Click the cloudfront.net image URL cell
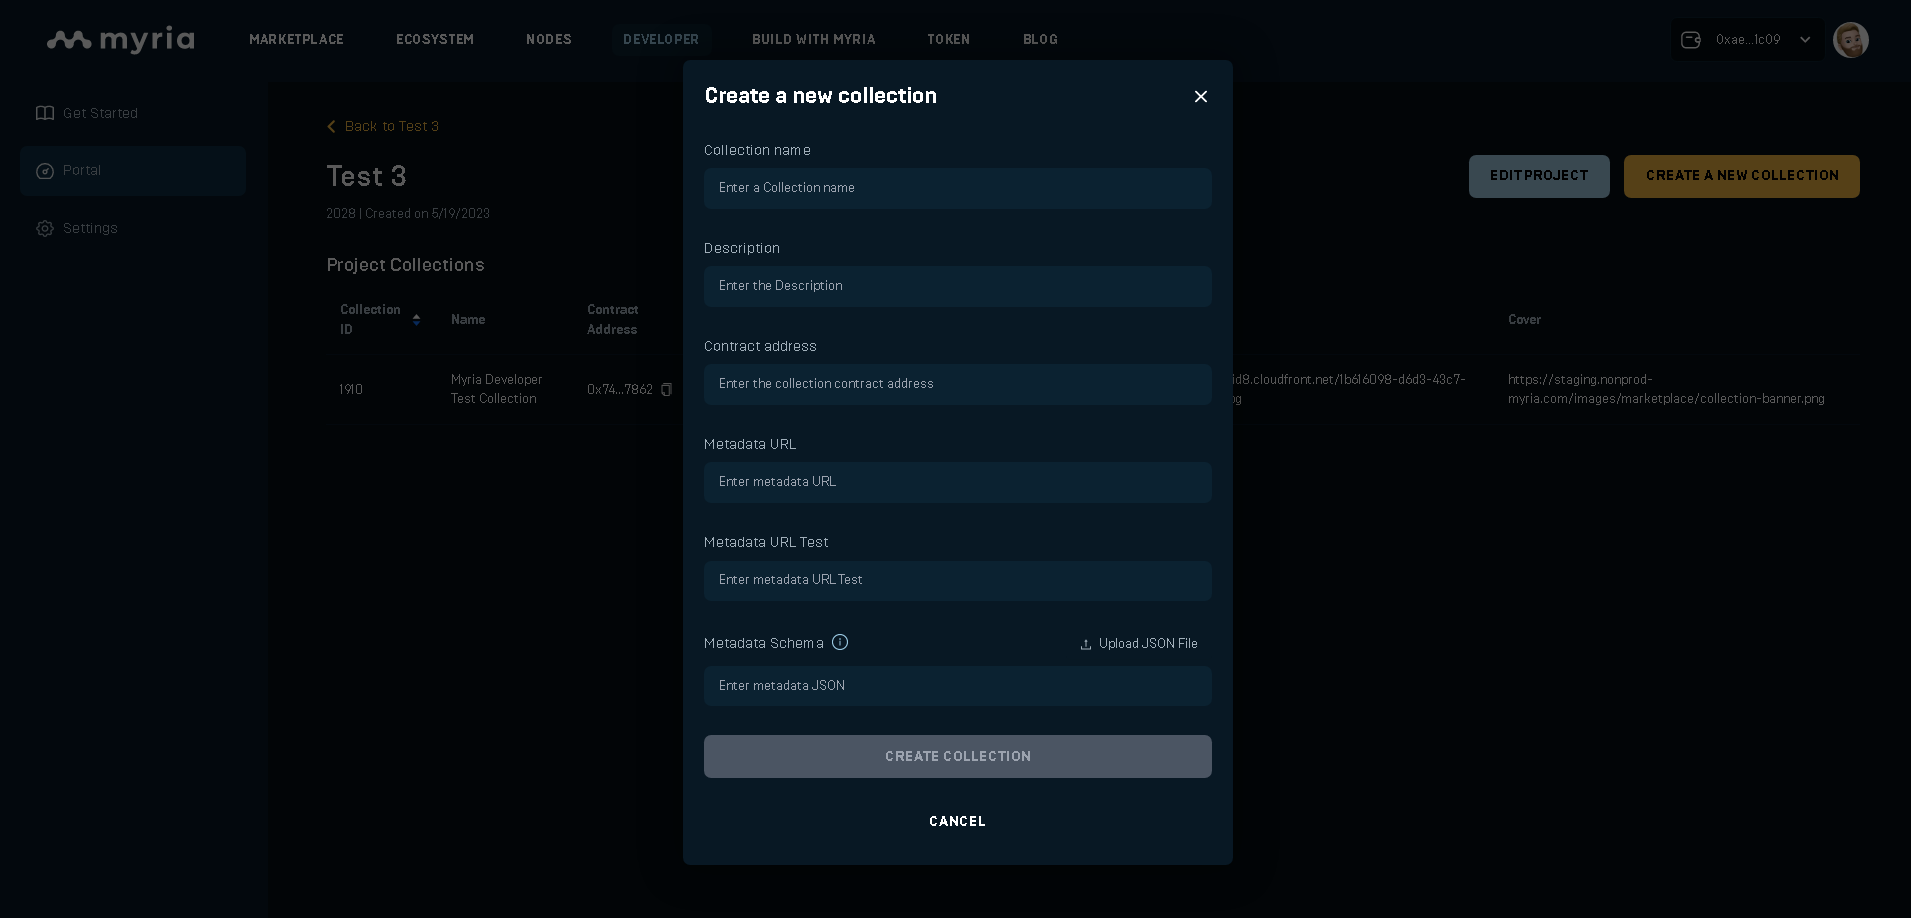Image resolution: width=1911 pixels, height=918 pixels. pos(1348,389)
